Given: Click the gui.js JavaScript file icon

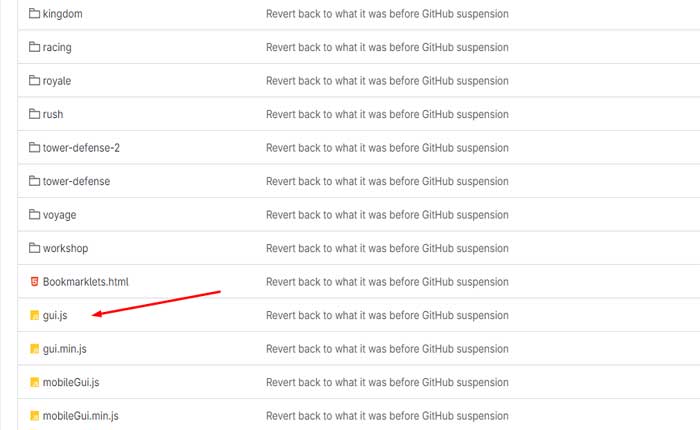Looking at the screenshot, I should [x=34, y=316].
